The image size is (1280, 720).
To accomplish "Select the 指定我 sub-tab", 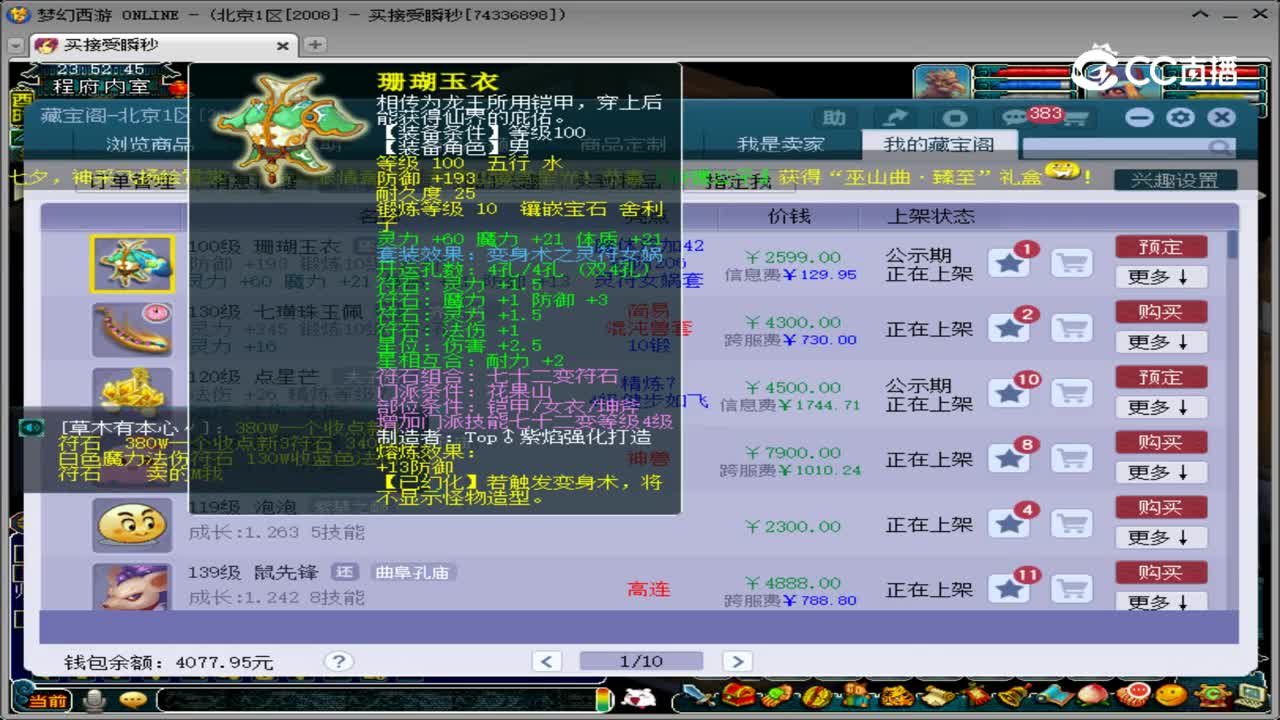I will (738, 182).
